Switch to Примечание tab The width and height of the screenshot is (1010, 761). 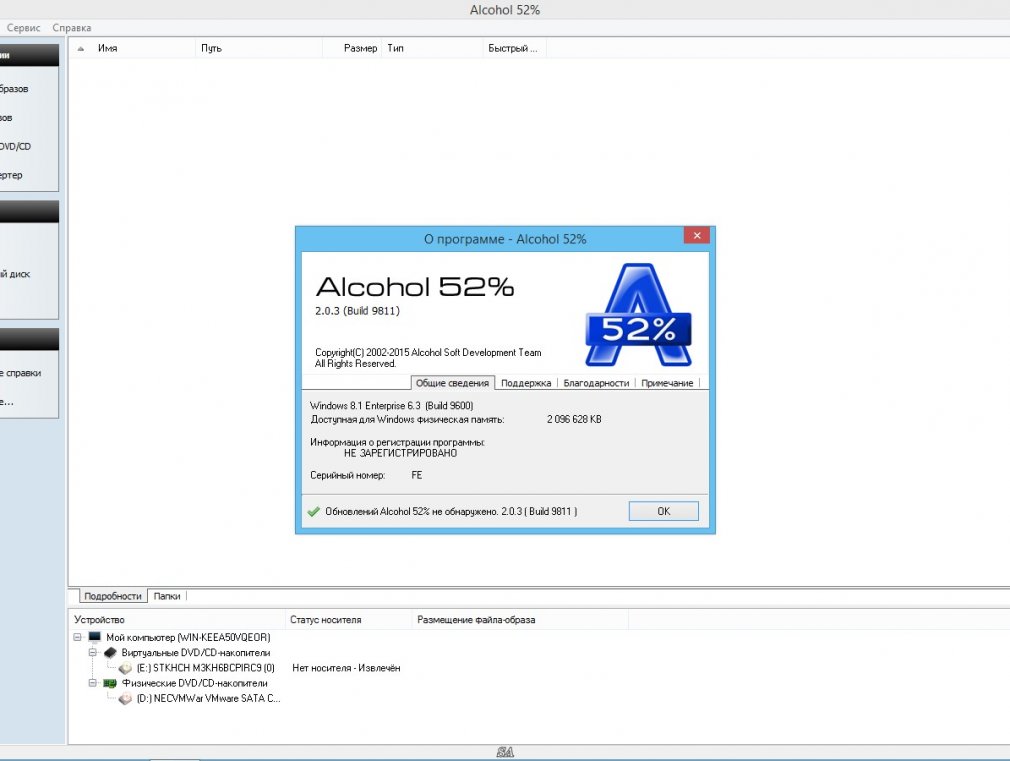(x=667, y=383)
